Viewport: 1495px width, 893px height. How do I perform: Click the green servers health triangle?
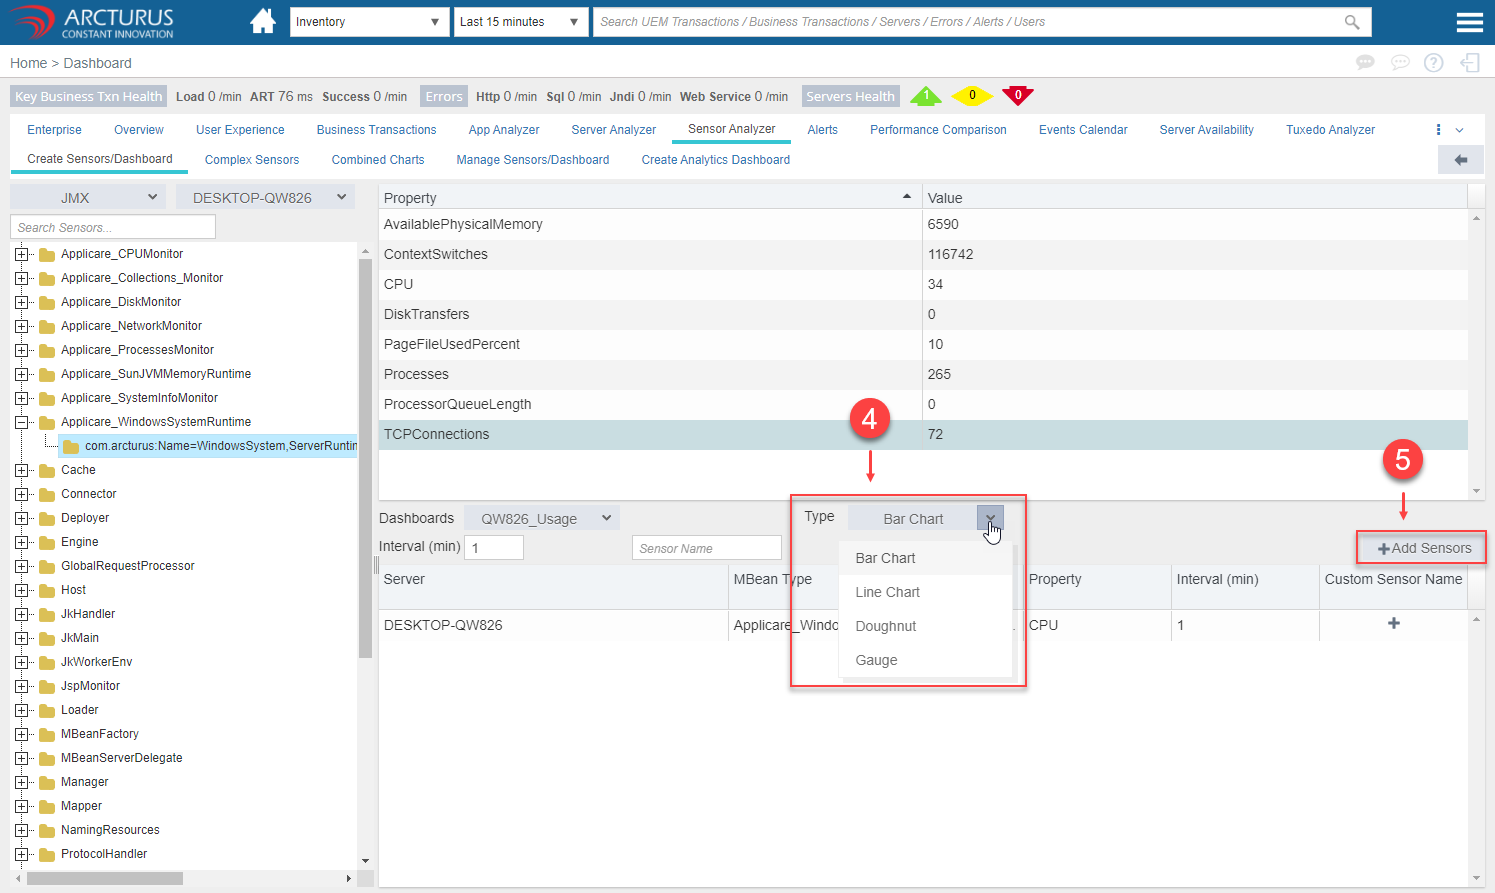926,96
